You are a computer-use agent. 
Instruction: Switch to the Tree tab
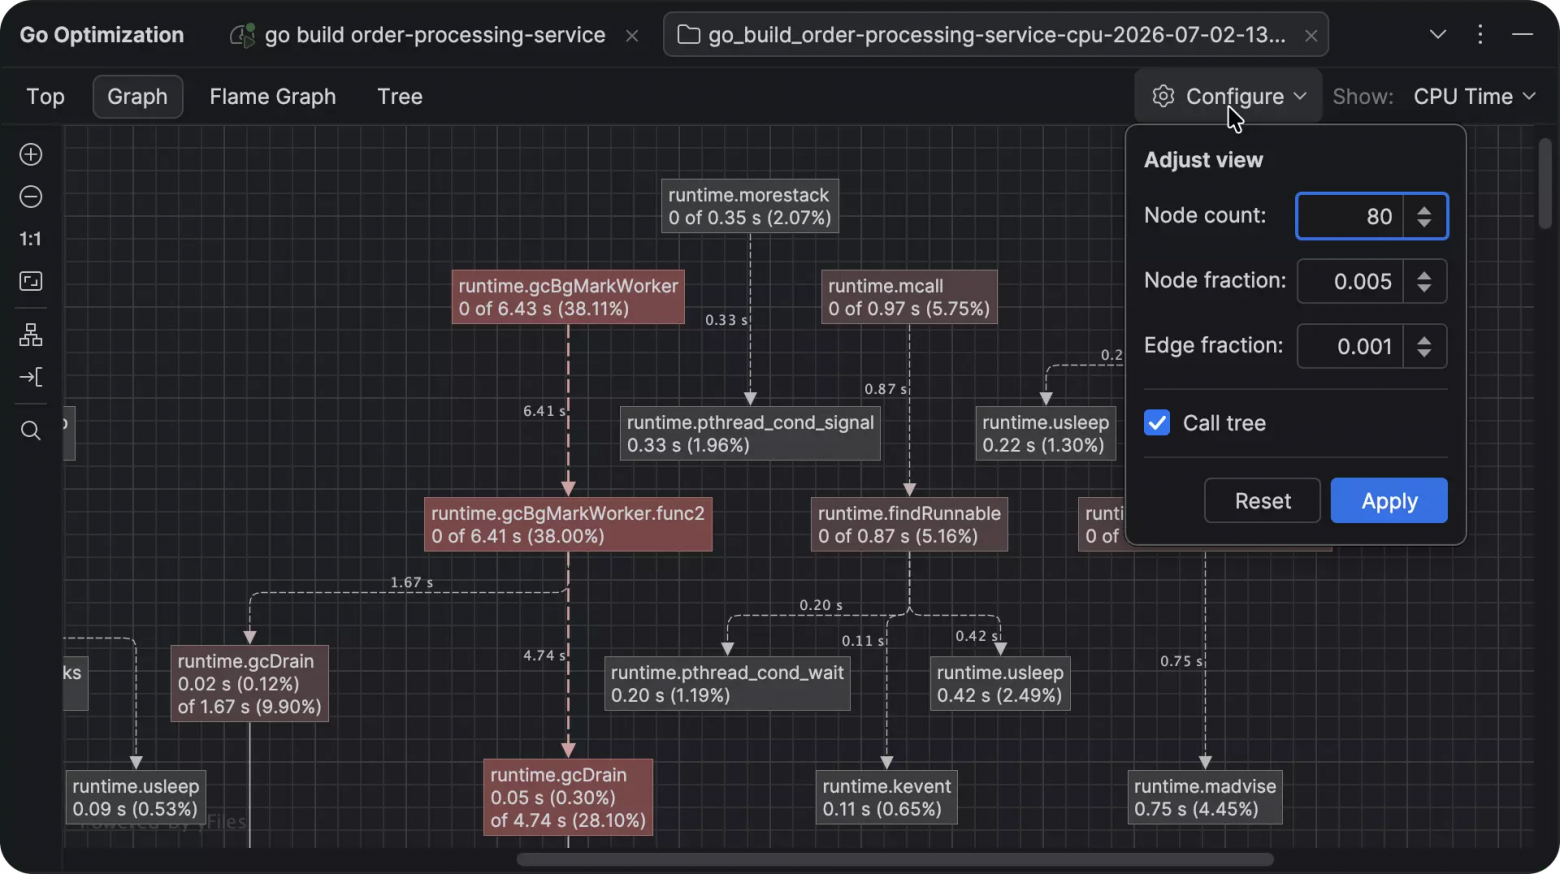pos(400,97)
